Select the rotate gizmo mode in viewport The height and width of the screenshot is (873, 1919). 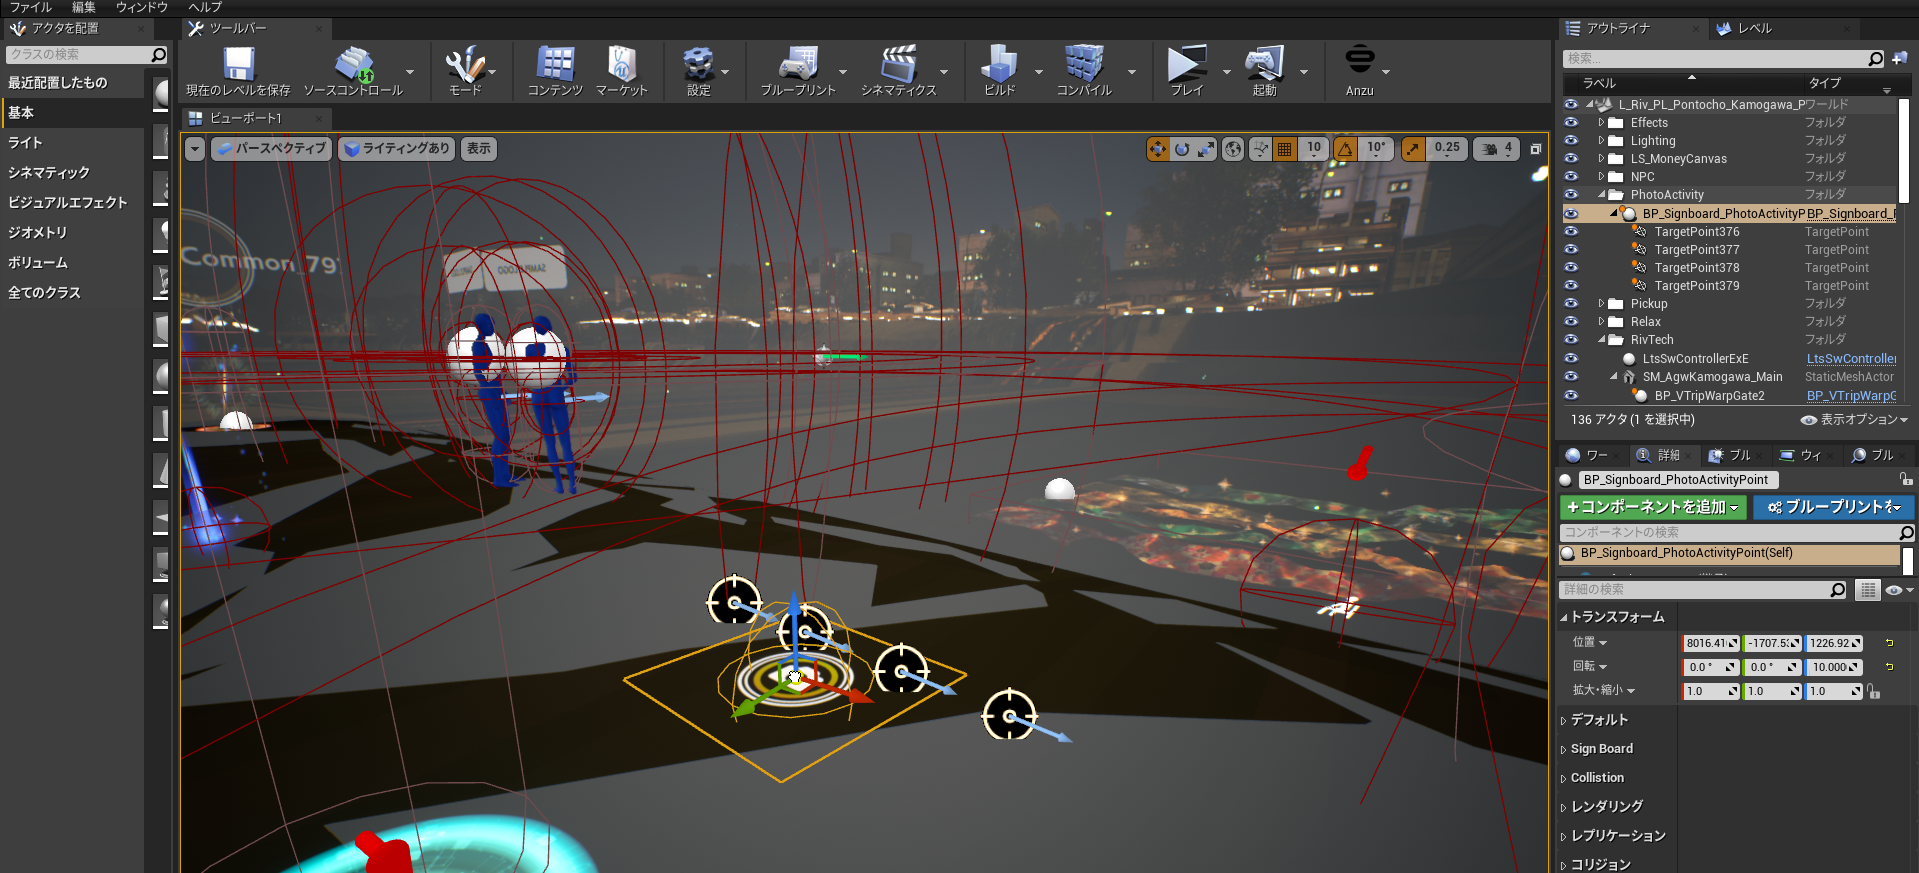coord(1182,149)
